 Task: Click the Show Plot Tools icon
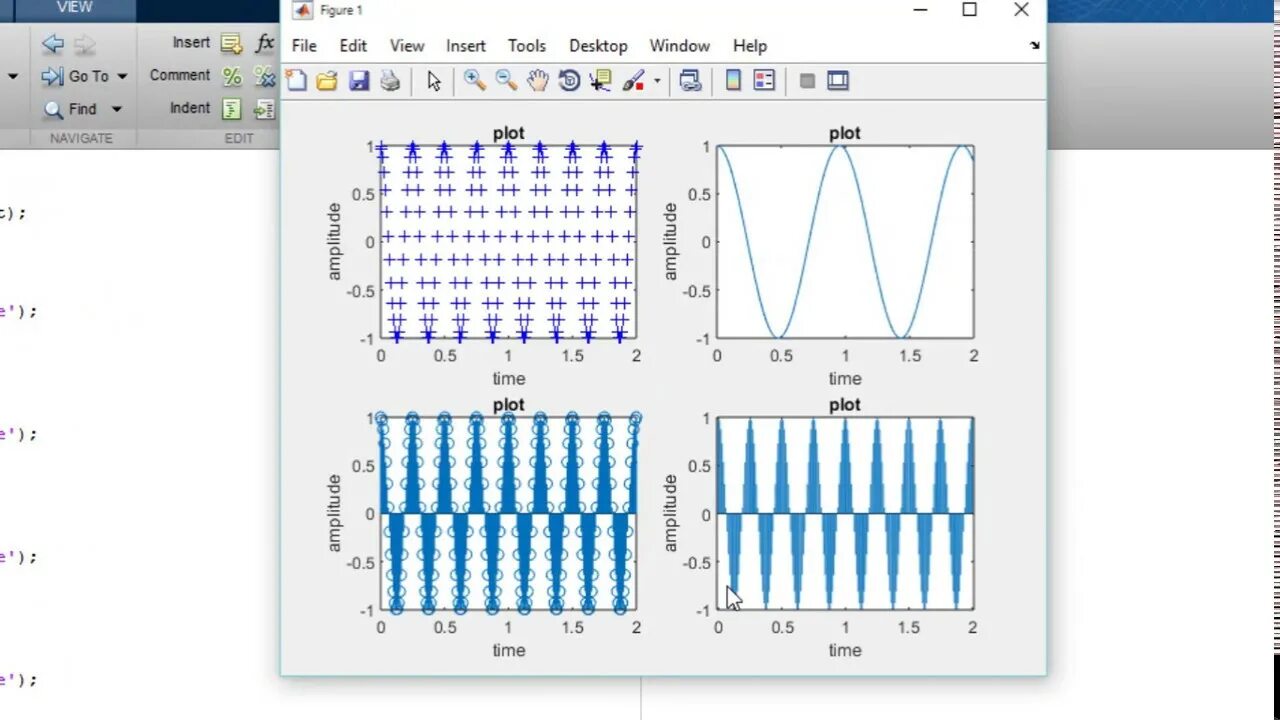coord(838,81)
